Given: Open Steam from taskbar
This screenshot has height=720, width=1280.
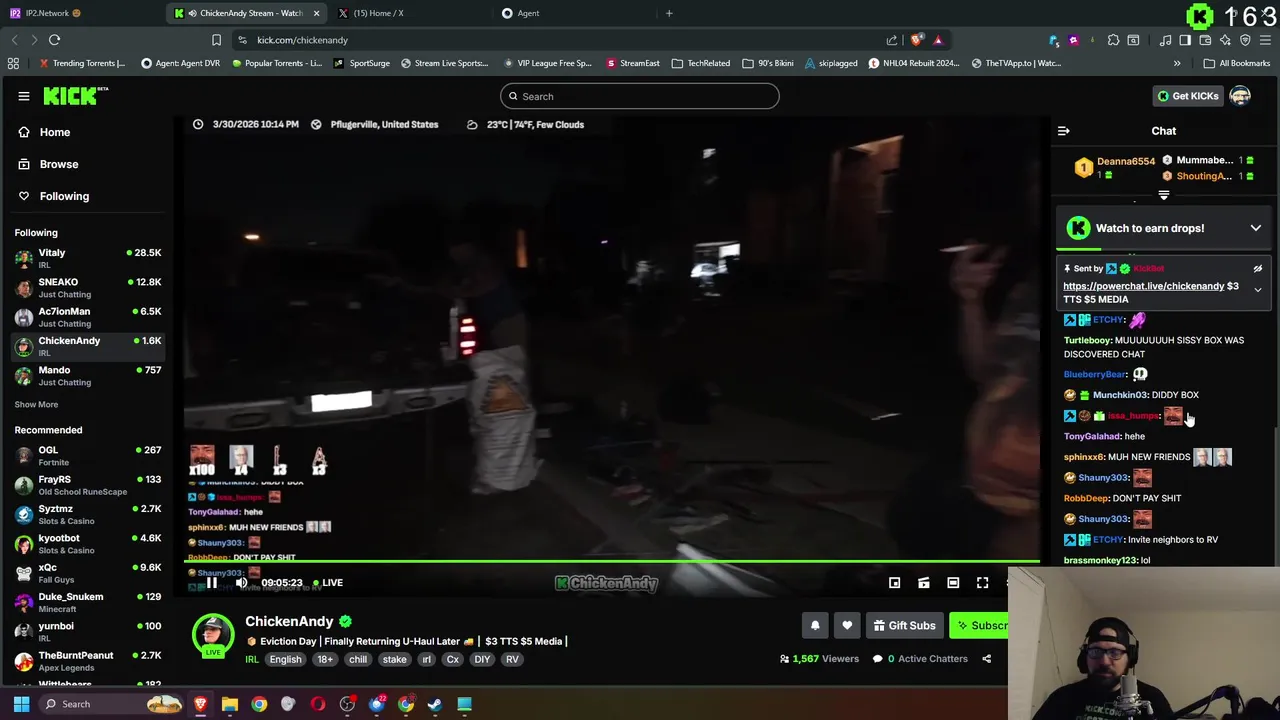Looking at the screenshot, I should coord(435,704).
